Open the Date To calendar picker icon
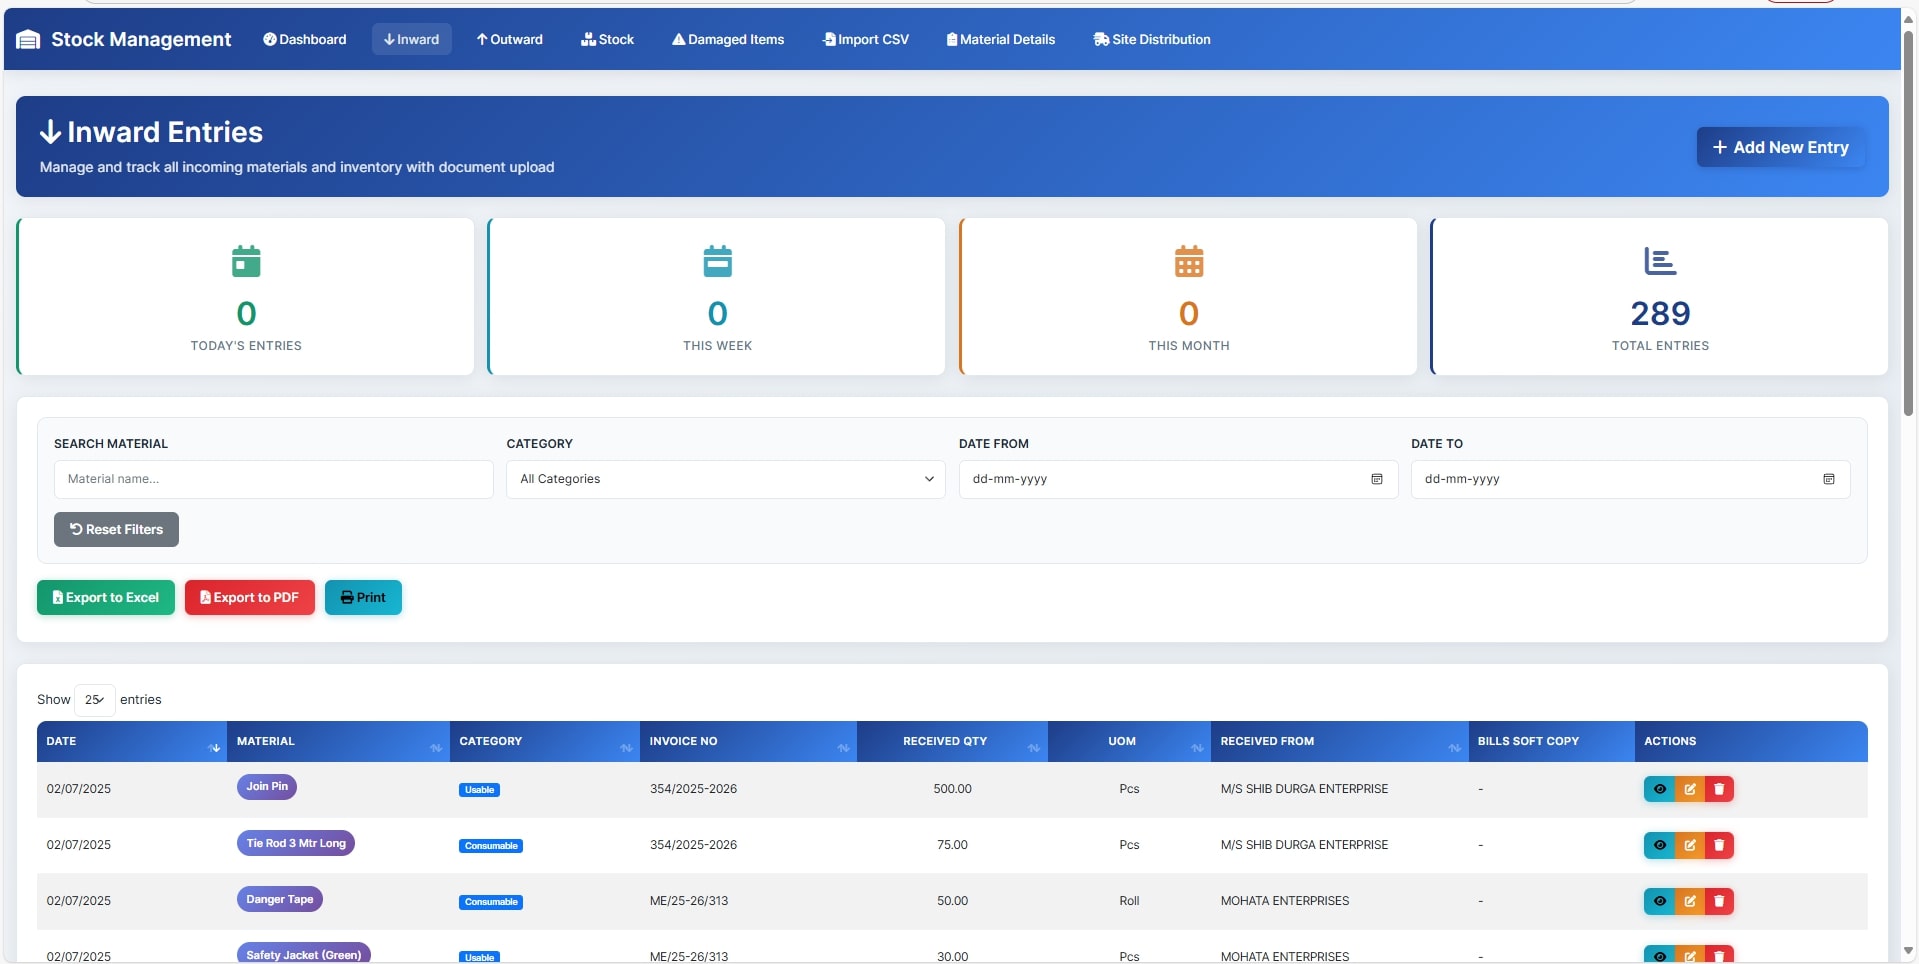Image resolution: width=1919 pixels, height=964 pixels. (1828, 479)
